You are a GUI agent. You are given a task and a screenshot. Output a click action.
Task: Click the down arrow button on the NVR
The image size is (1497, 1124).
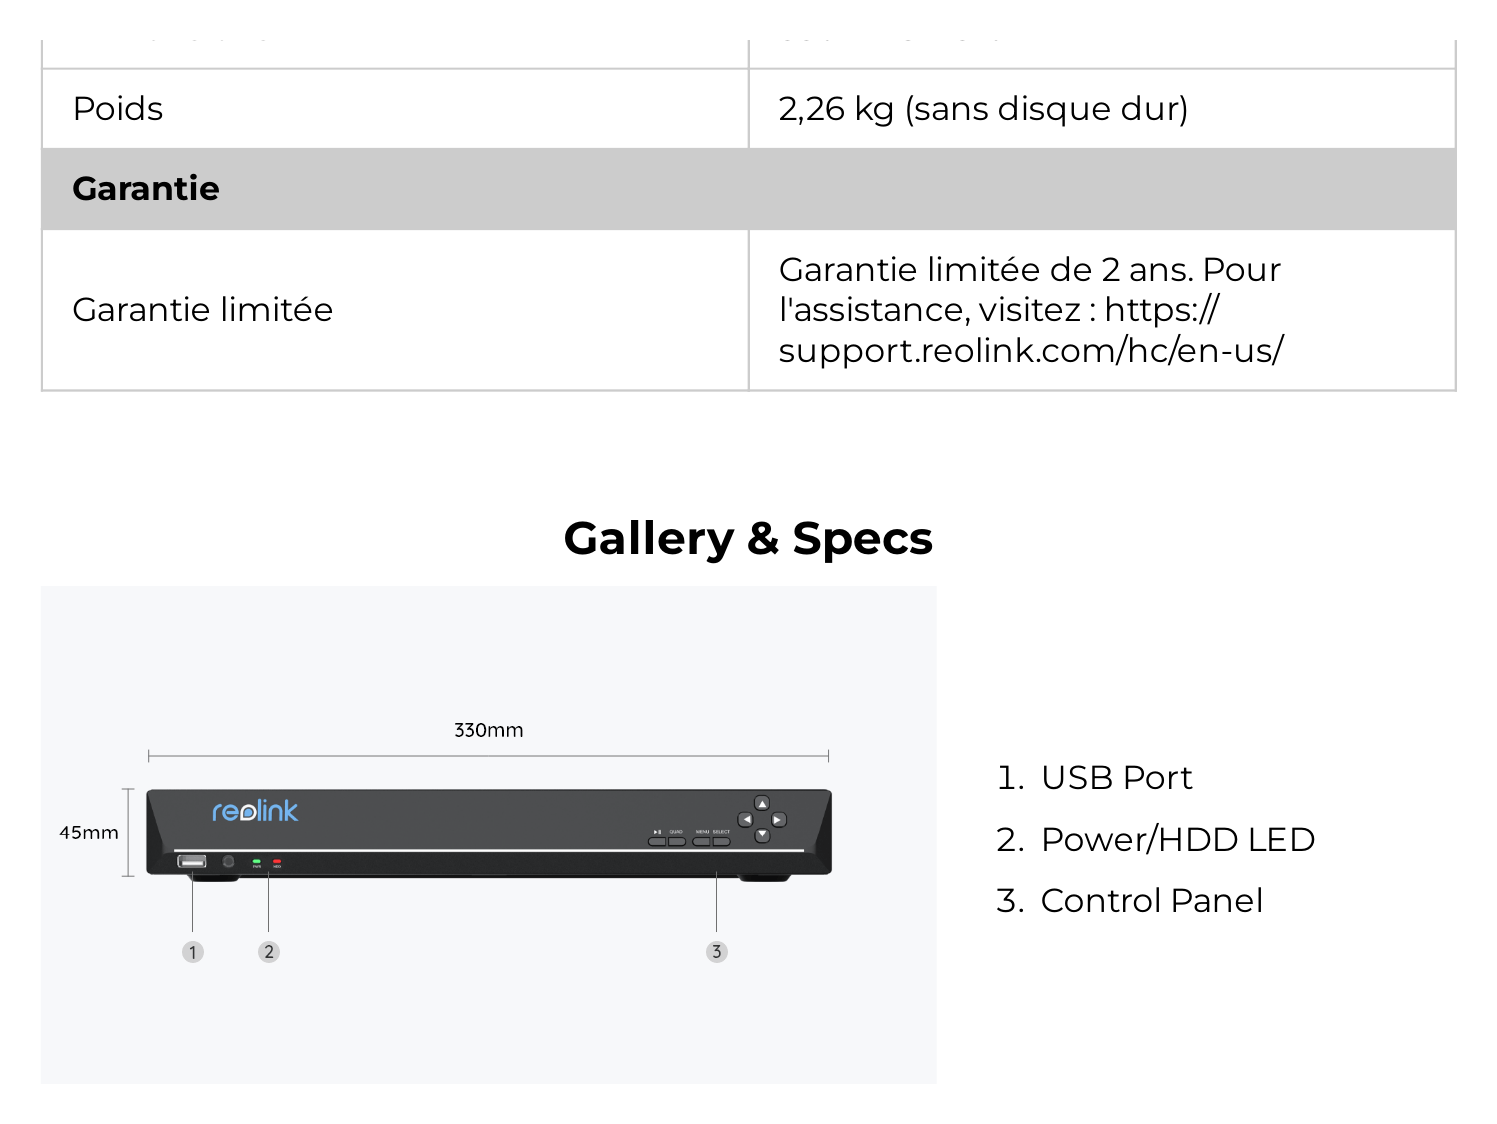coord(762,835)
